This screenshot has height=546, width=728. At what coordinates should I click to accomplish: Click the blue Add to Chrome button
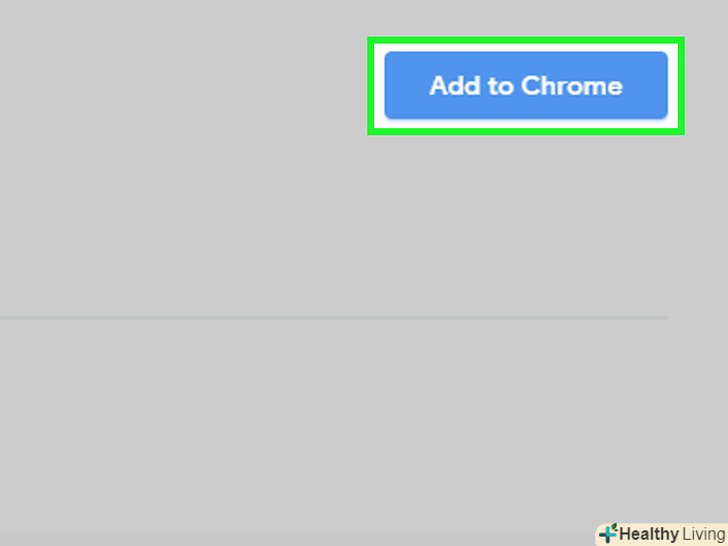click(x=526, y=85)
